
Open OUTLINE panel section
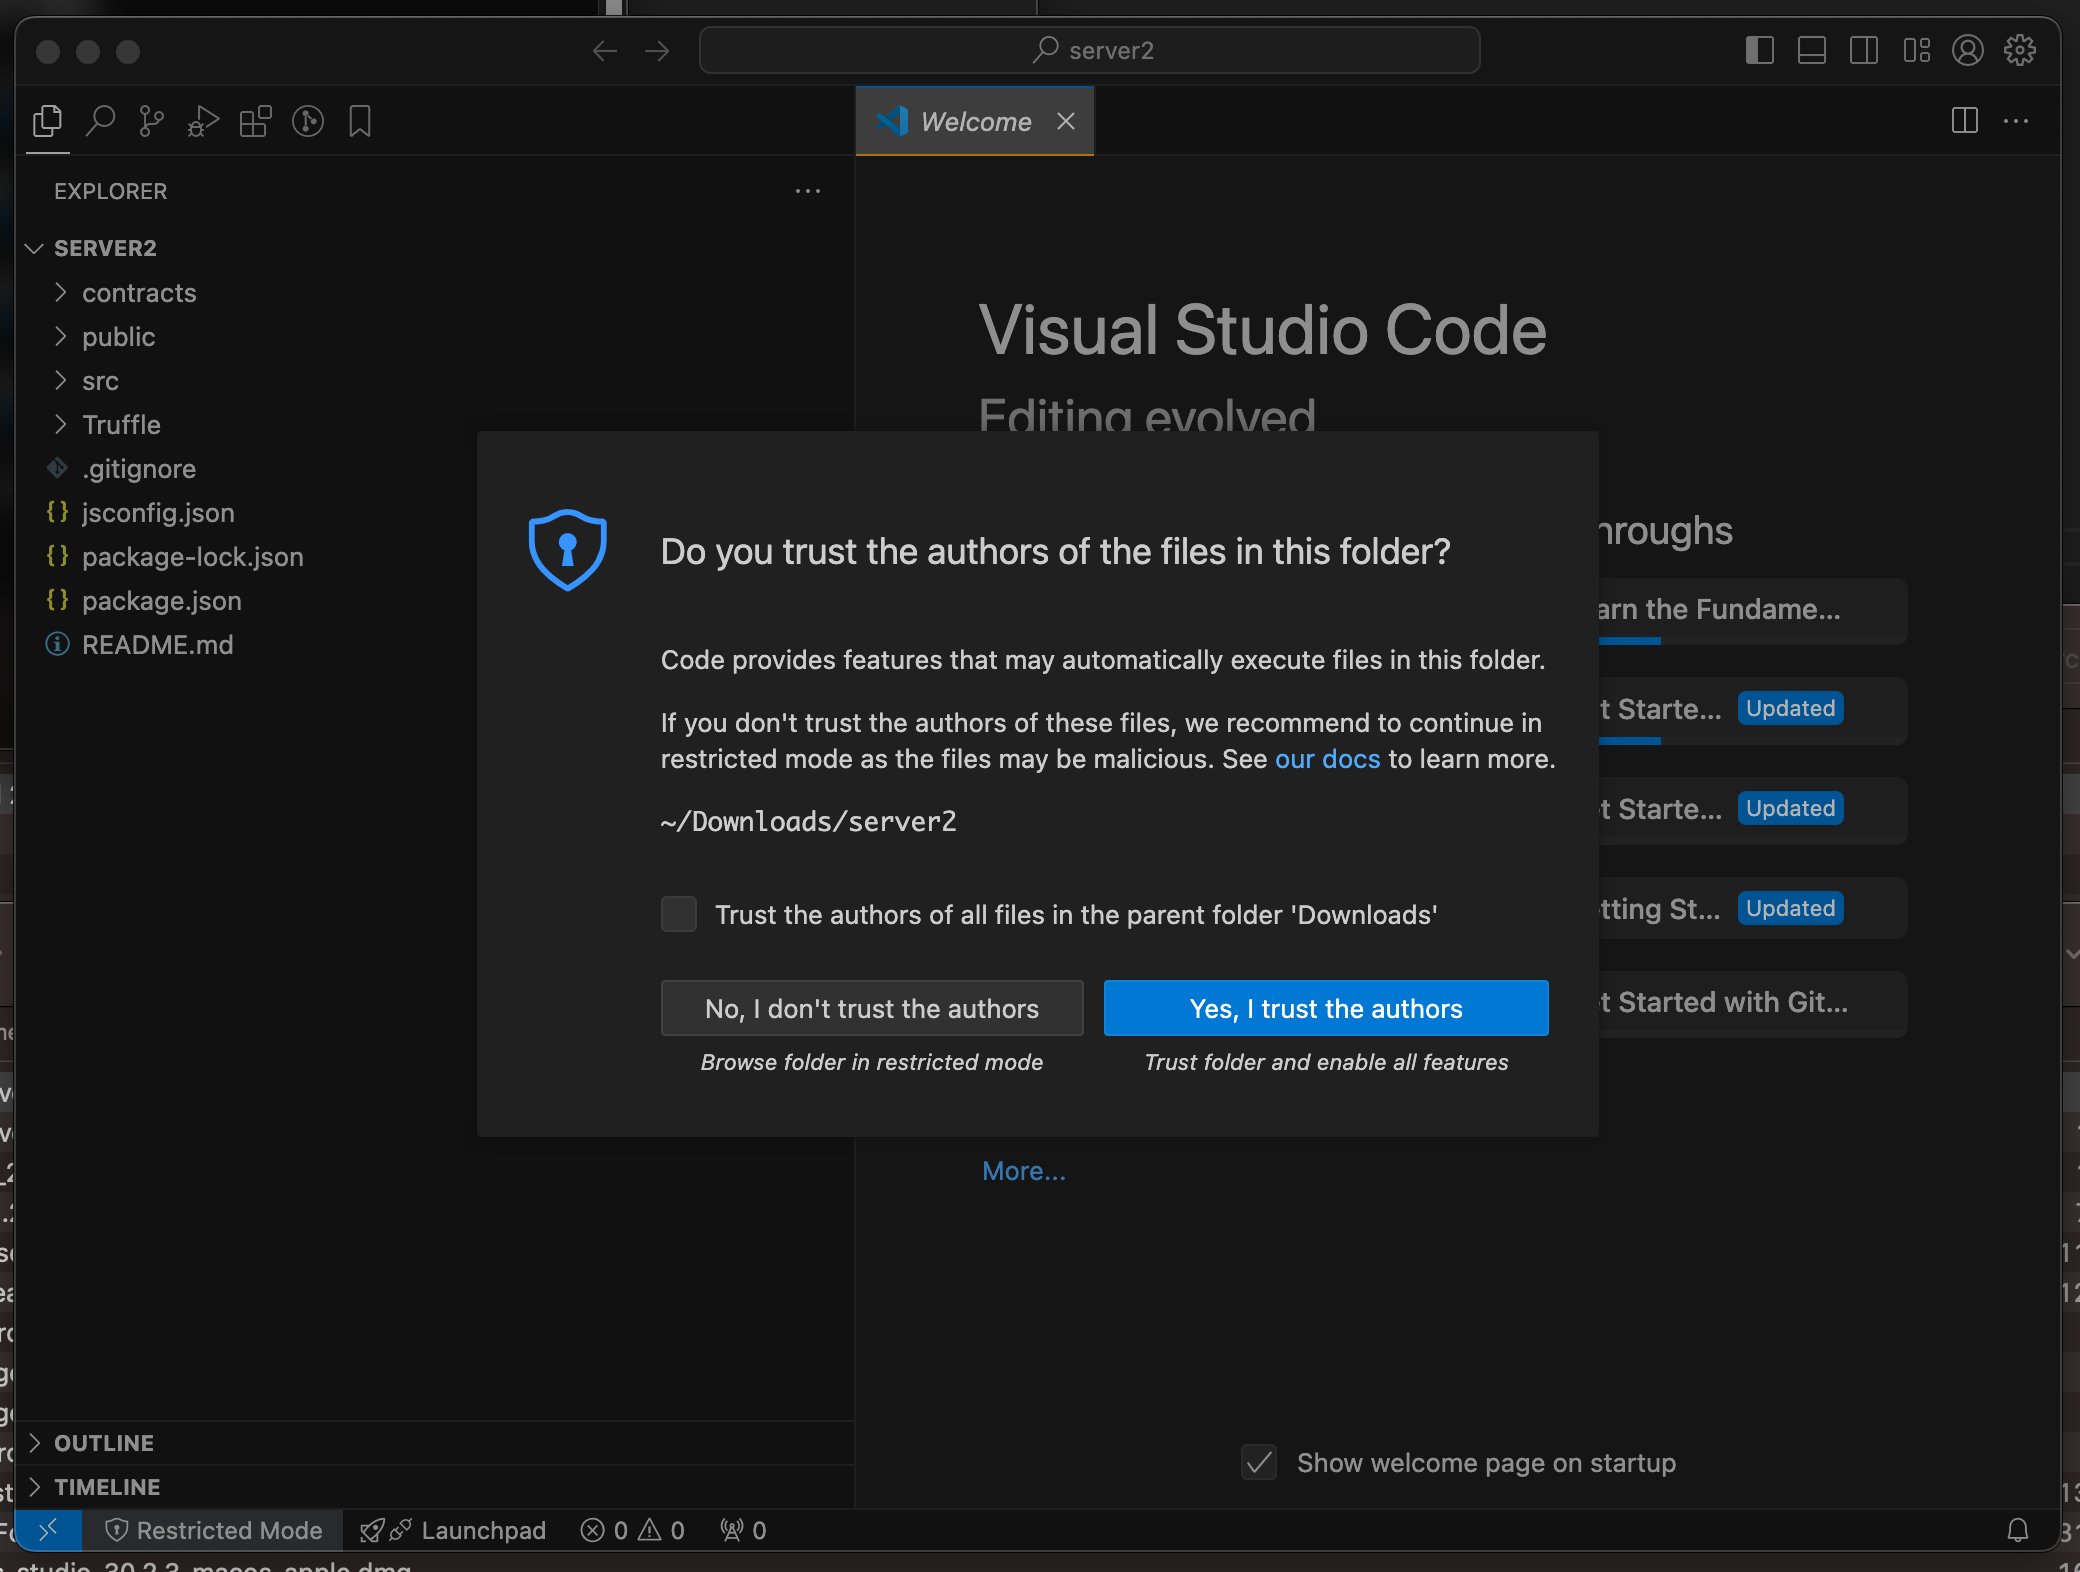coord(106,1442)
